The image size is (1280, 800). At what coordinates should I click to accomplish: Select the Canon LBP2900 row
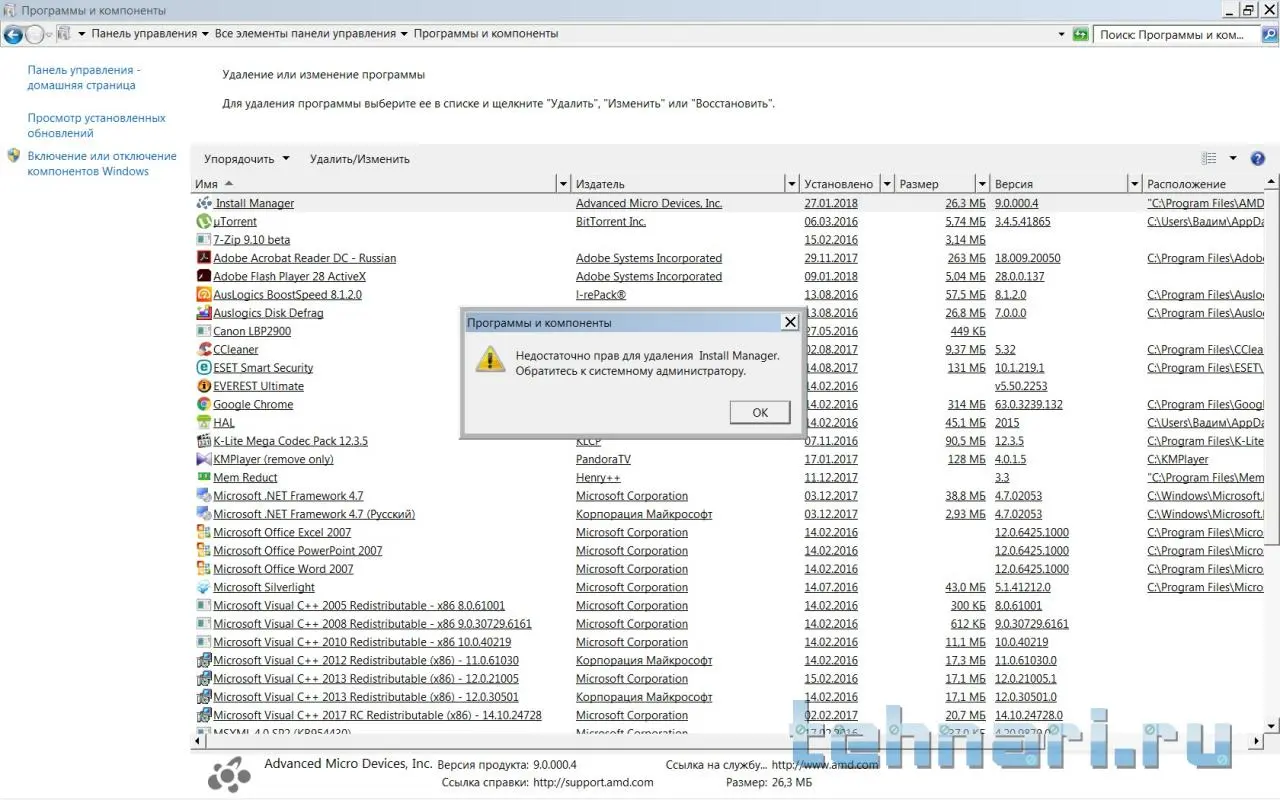pos(728,331)
